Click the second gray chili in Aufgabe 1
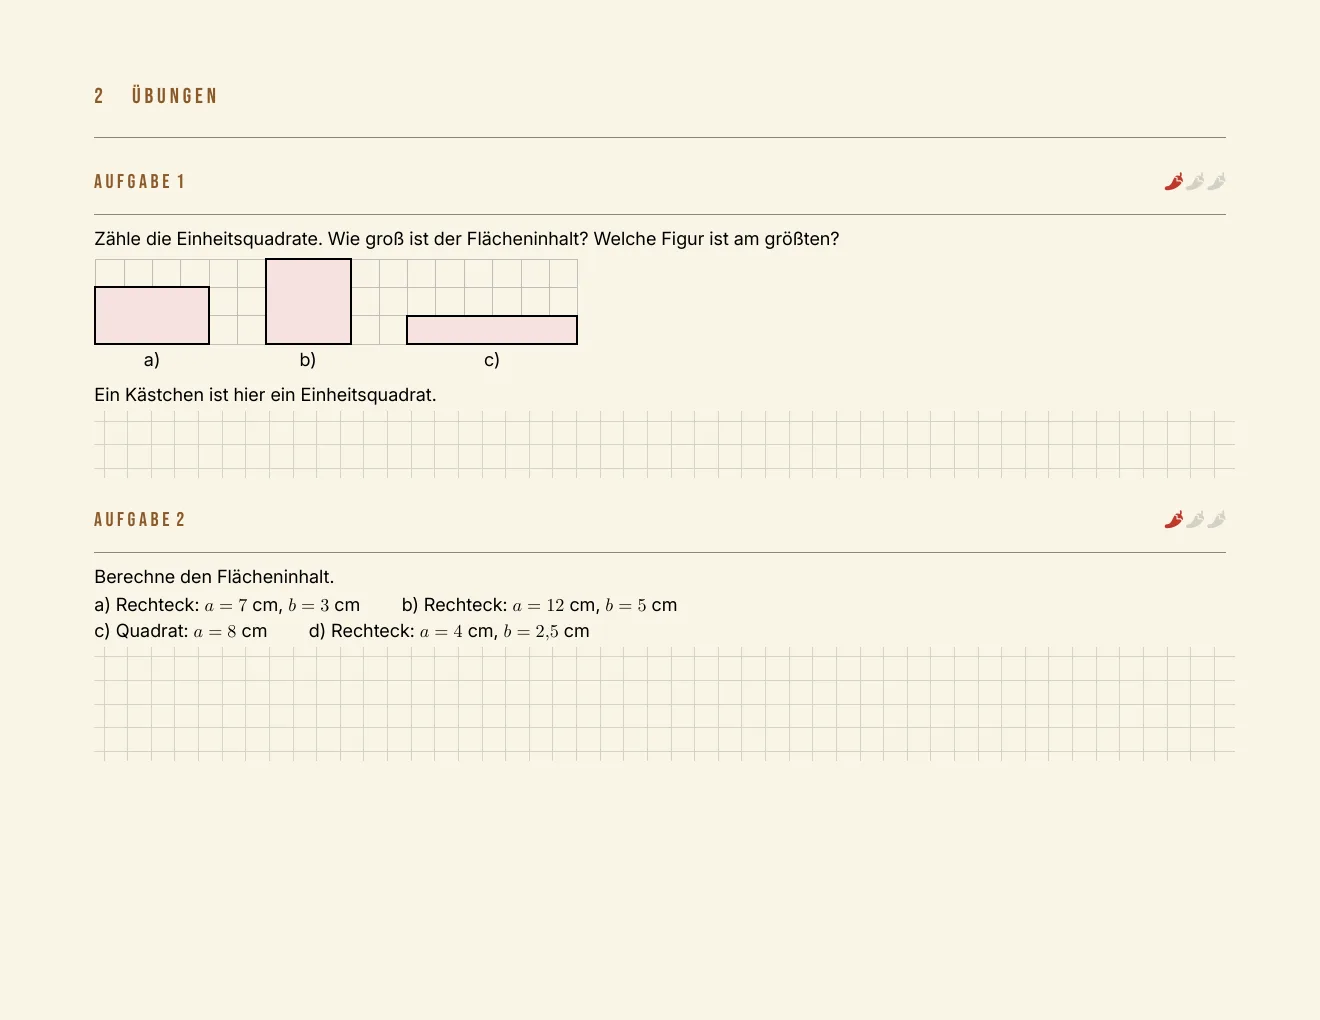This screenshot has width=1320, height=1020. (x=1195, y=181)
